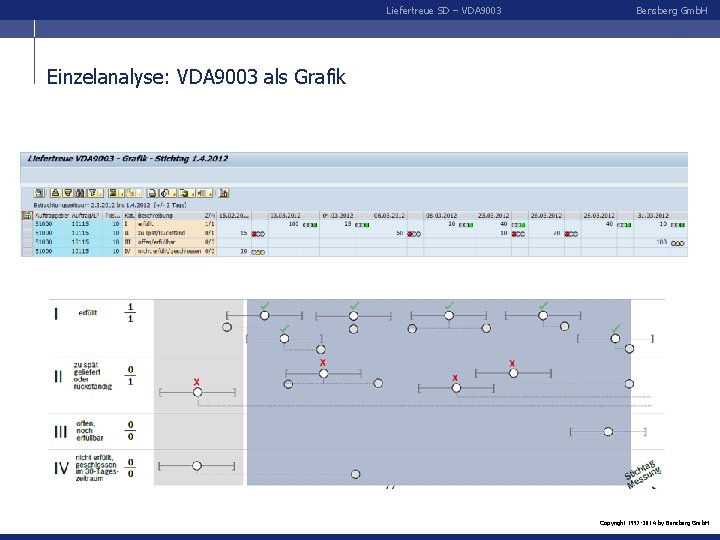Open the Total sum dropdown button
720x540 pixels.
click(x=116, y=193)
